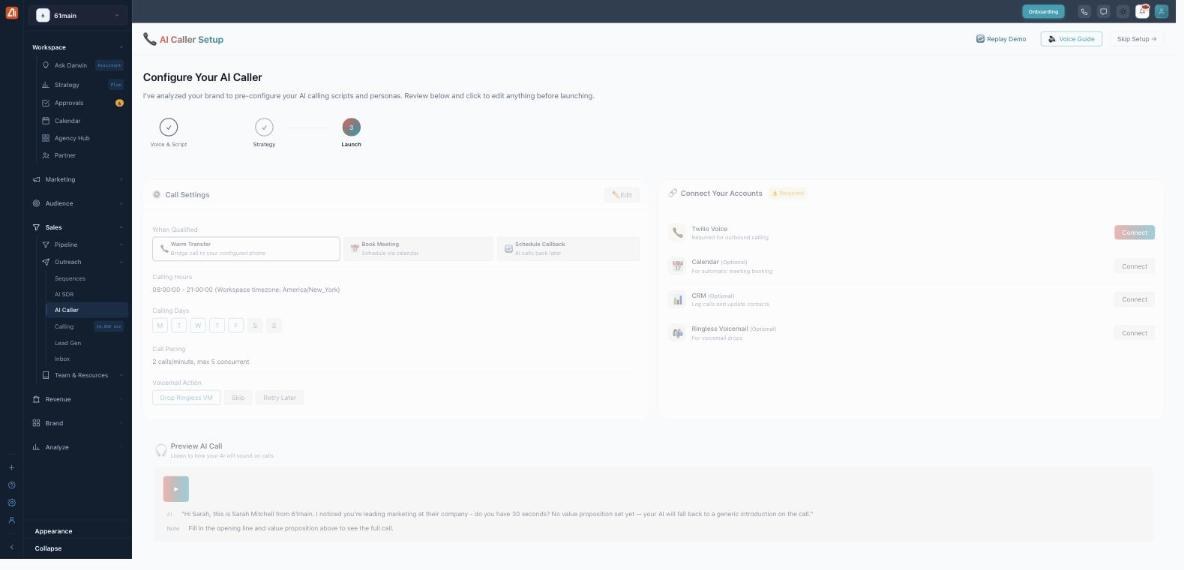Click the collapse arrow icon at rail bottom

point(11,547)
